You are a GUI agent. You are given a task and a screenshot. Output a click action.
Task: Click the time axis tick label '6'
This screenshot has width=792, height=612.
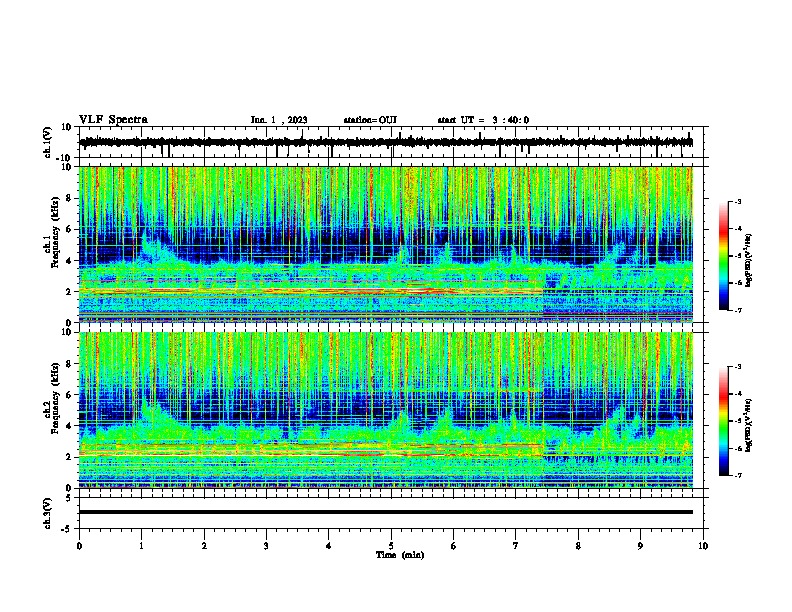(x=454, y=546)
